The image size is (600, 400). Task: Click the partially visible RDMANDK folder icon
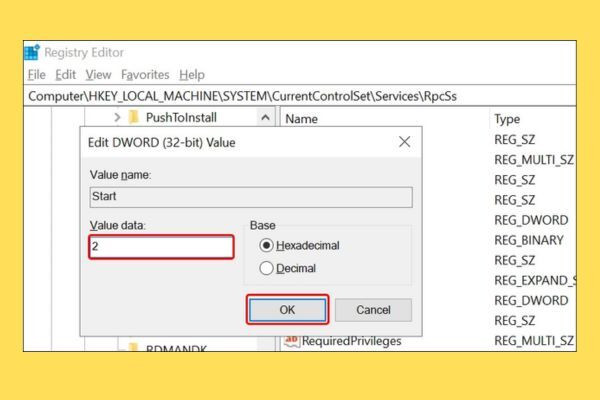coord(134,347)
